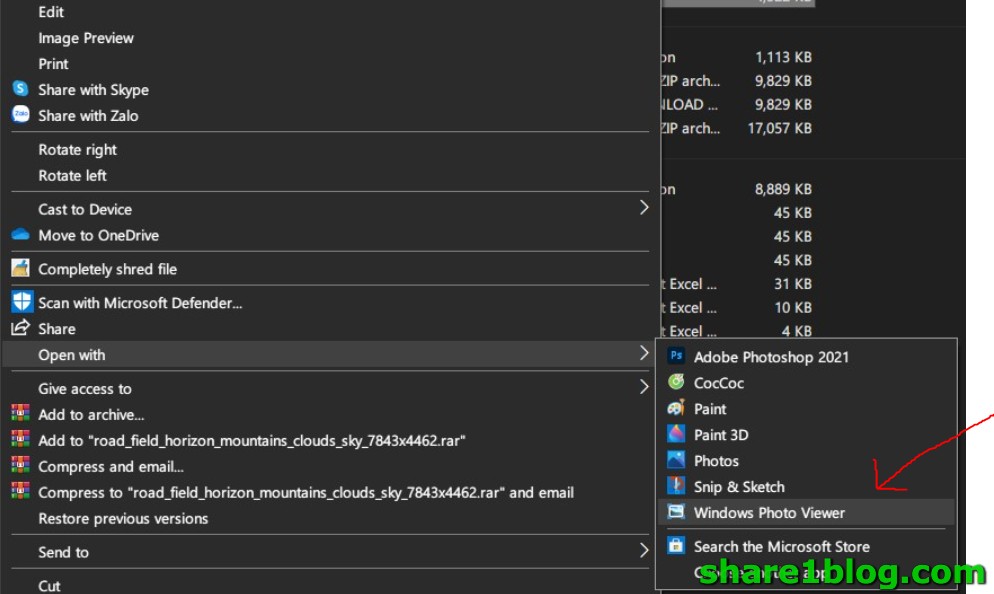Select Share with Skype

(x=93, y=90)
